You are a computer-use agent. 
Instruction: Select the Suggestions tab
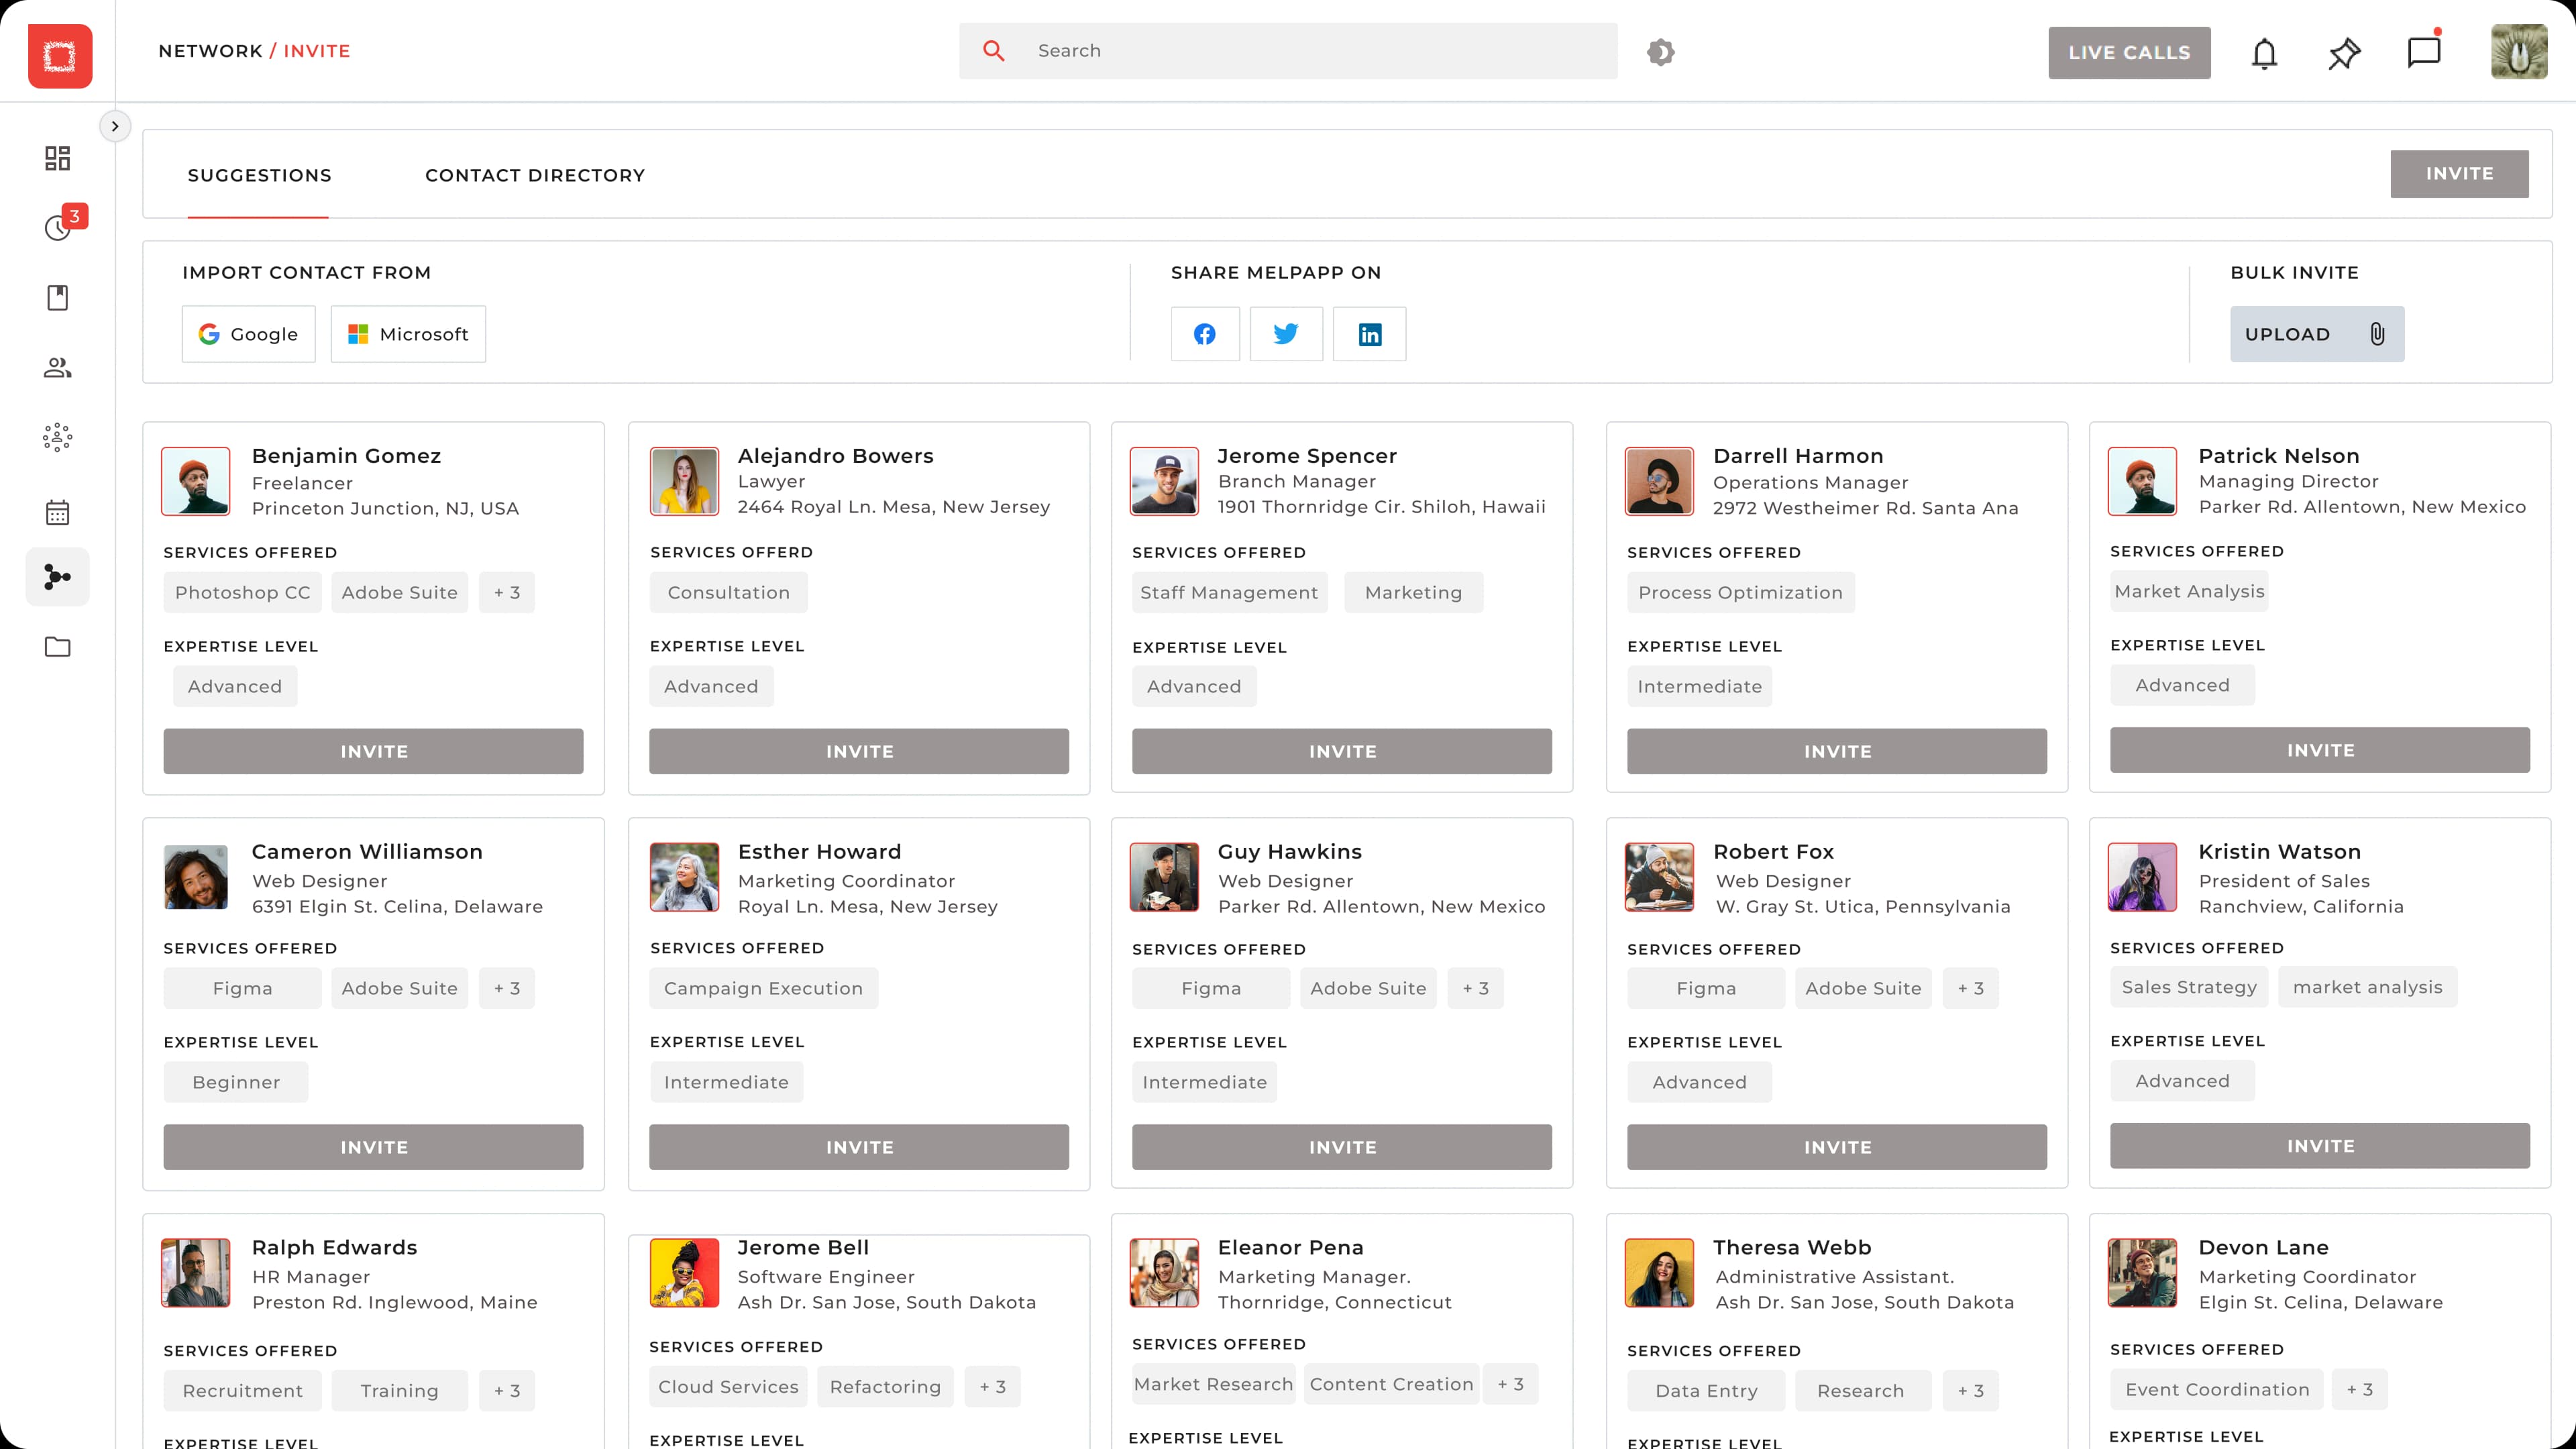click(259, 175)
